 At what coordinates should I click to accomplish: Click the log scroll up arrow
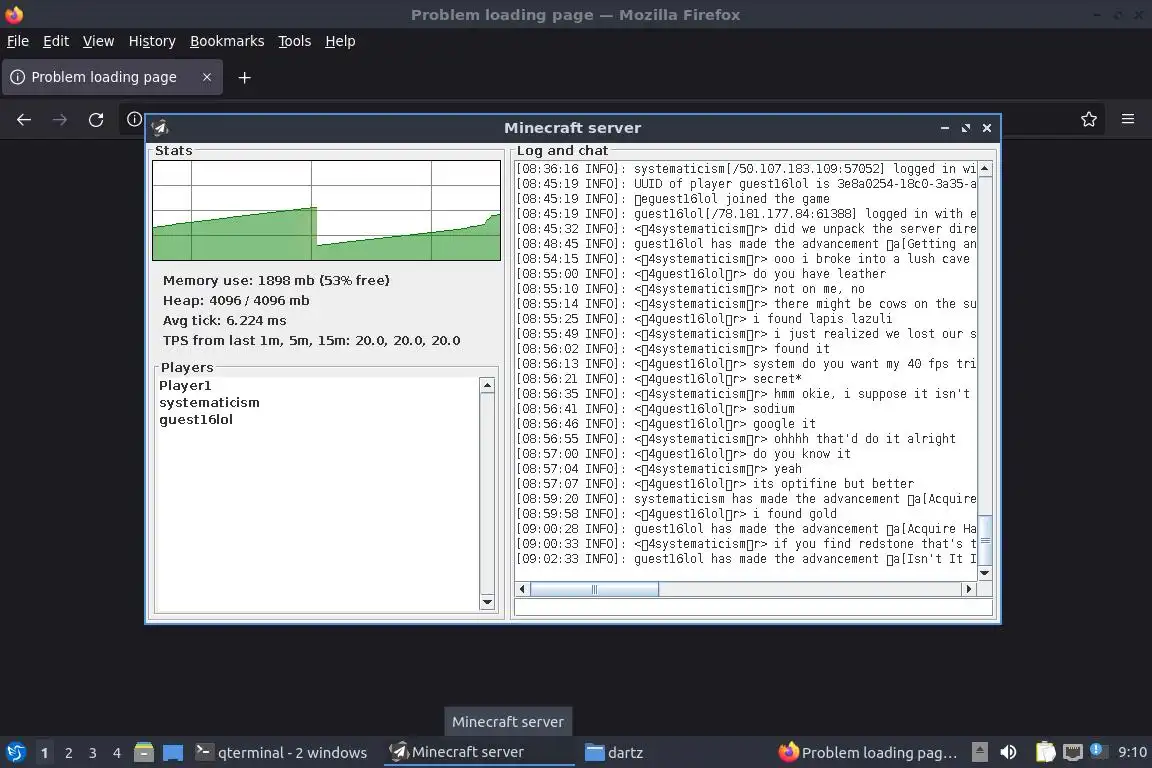(984, 168)
